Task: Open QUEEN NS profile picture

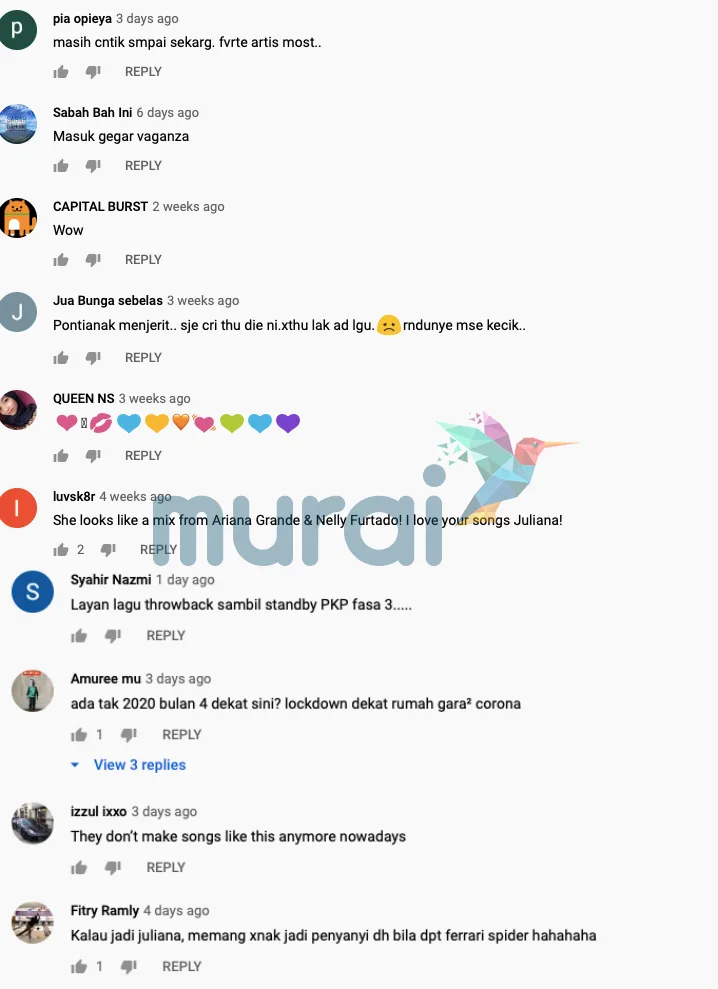Action: click(17, 410)
